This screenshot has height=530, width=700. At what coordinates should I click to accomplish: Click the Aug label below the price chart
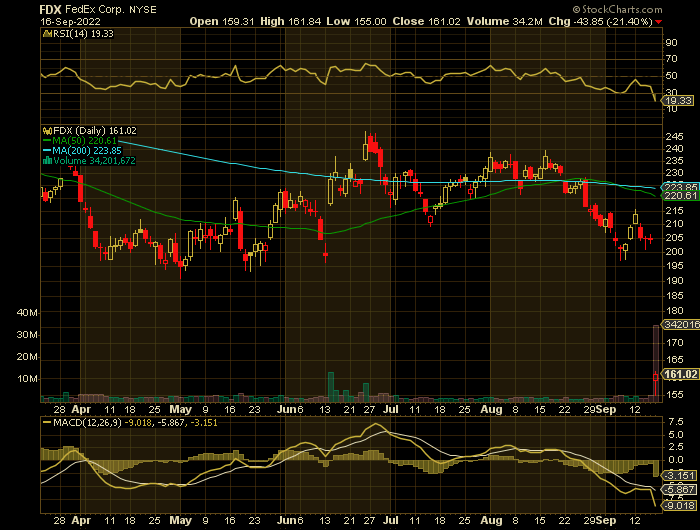pos(491,409)
